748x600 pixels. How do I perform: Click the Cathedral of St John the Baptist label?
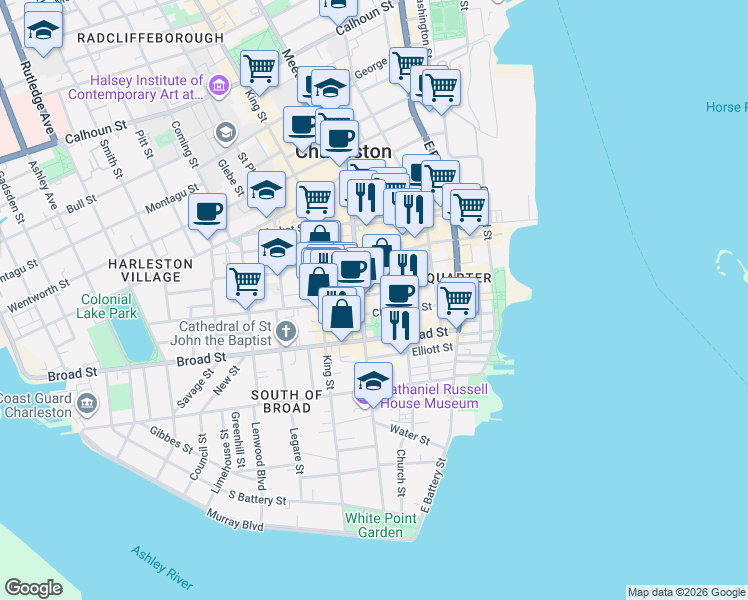coord(222,333)
